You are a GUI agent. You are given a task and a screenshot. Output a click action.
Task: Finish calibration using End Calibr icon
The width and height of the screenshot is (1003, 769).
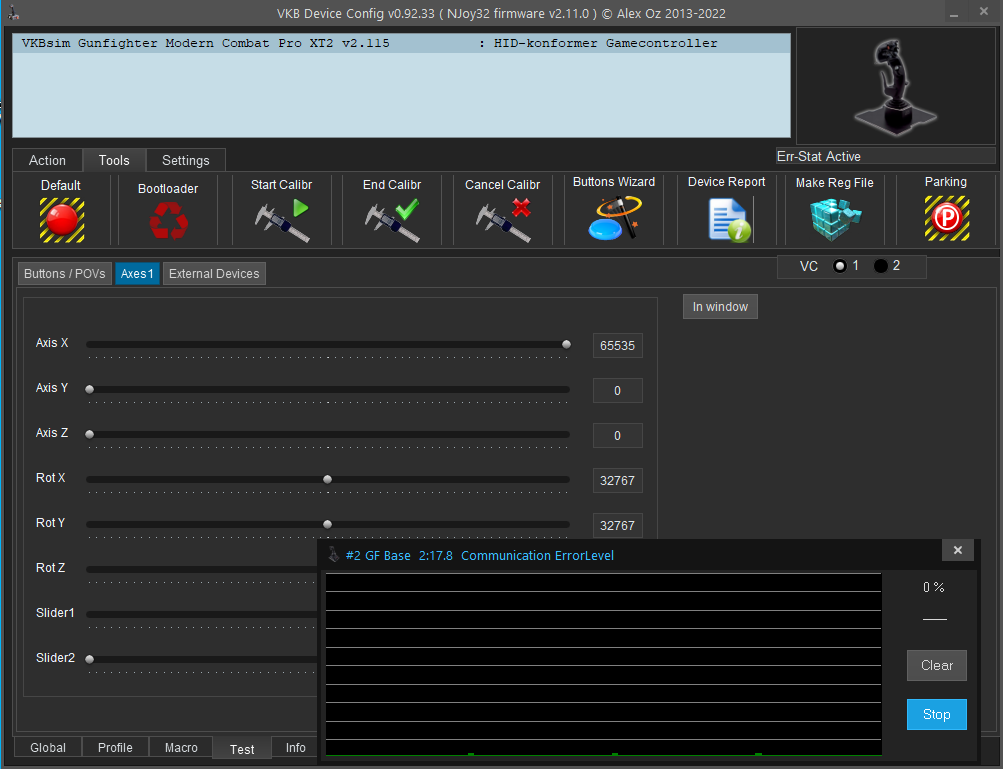coord(392,220)
